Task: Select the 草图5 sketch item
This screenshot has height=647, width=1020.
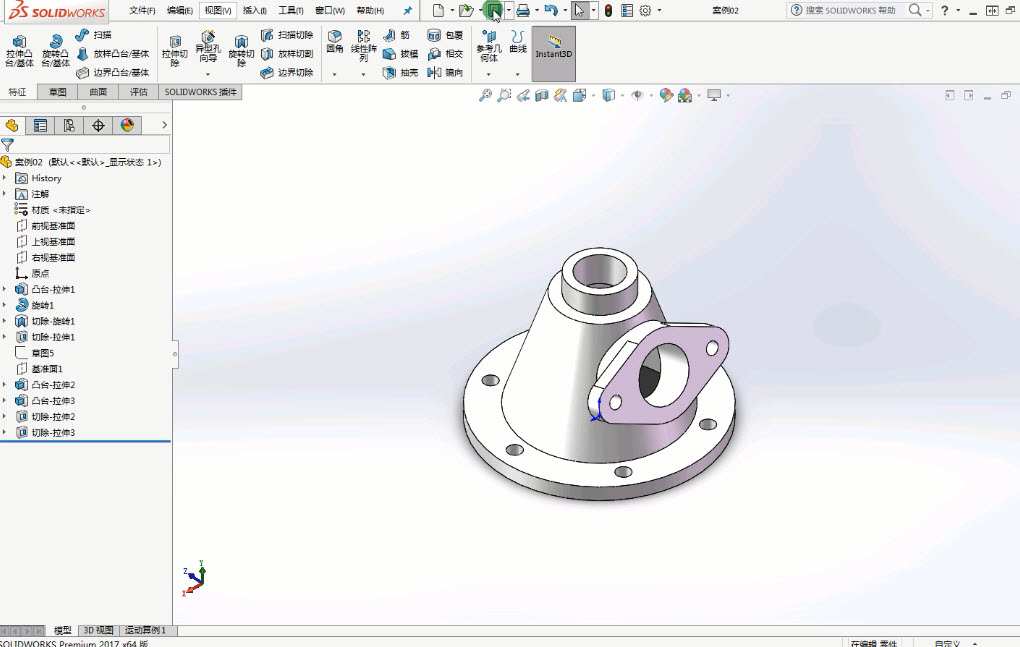Action: tap(35, 352)
